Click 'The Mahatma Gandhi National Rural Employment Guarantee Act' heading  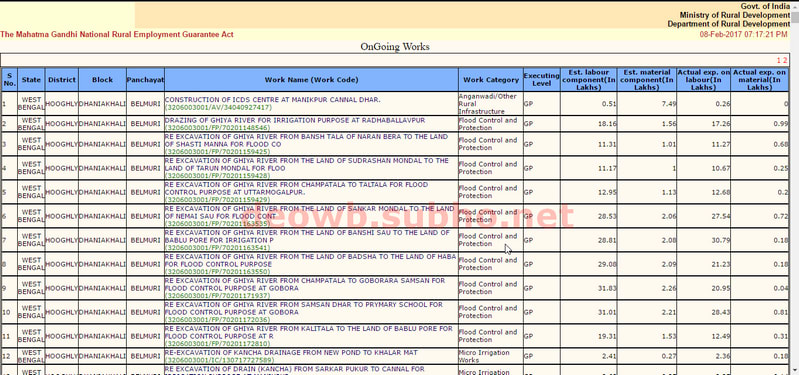pos(117,35)
